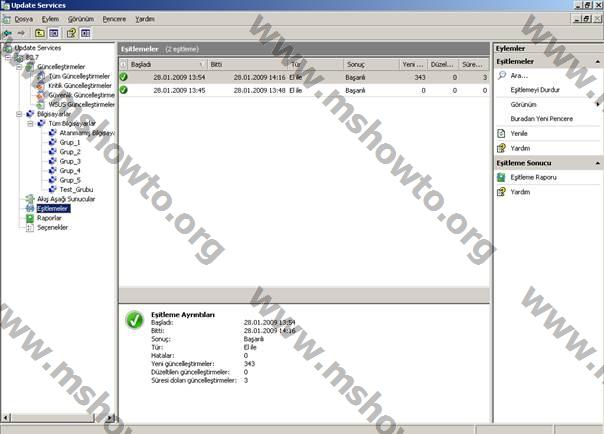Click Yenile refresh action
Screen dimensions: 604x434
519,133
